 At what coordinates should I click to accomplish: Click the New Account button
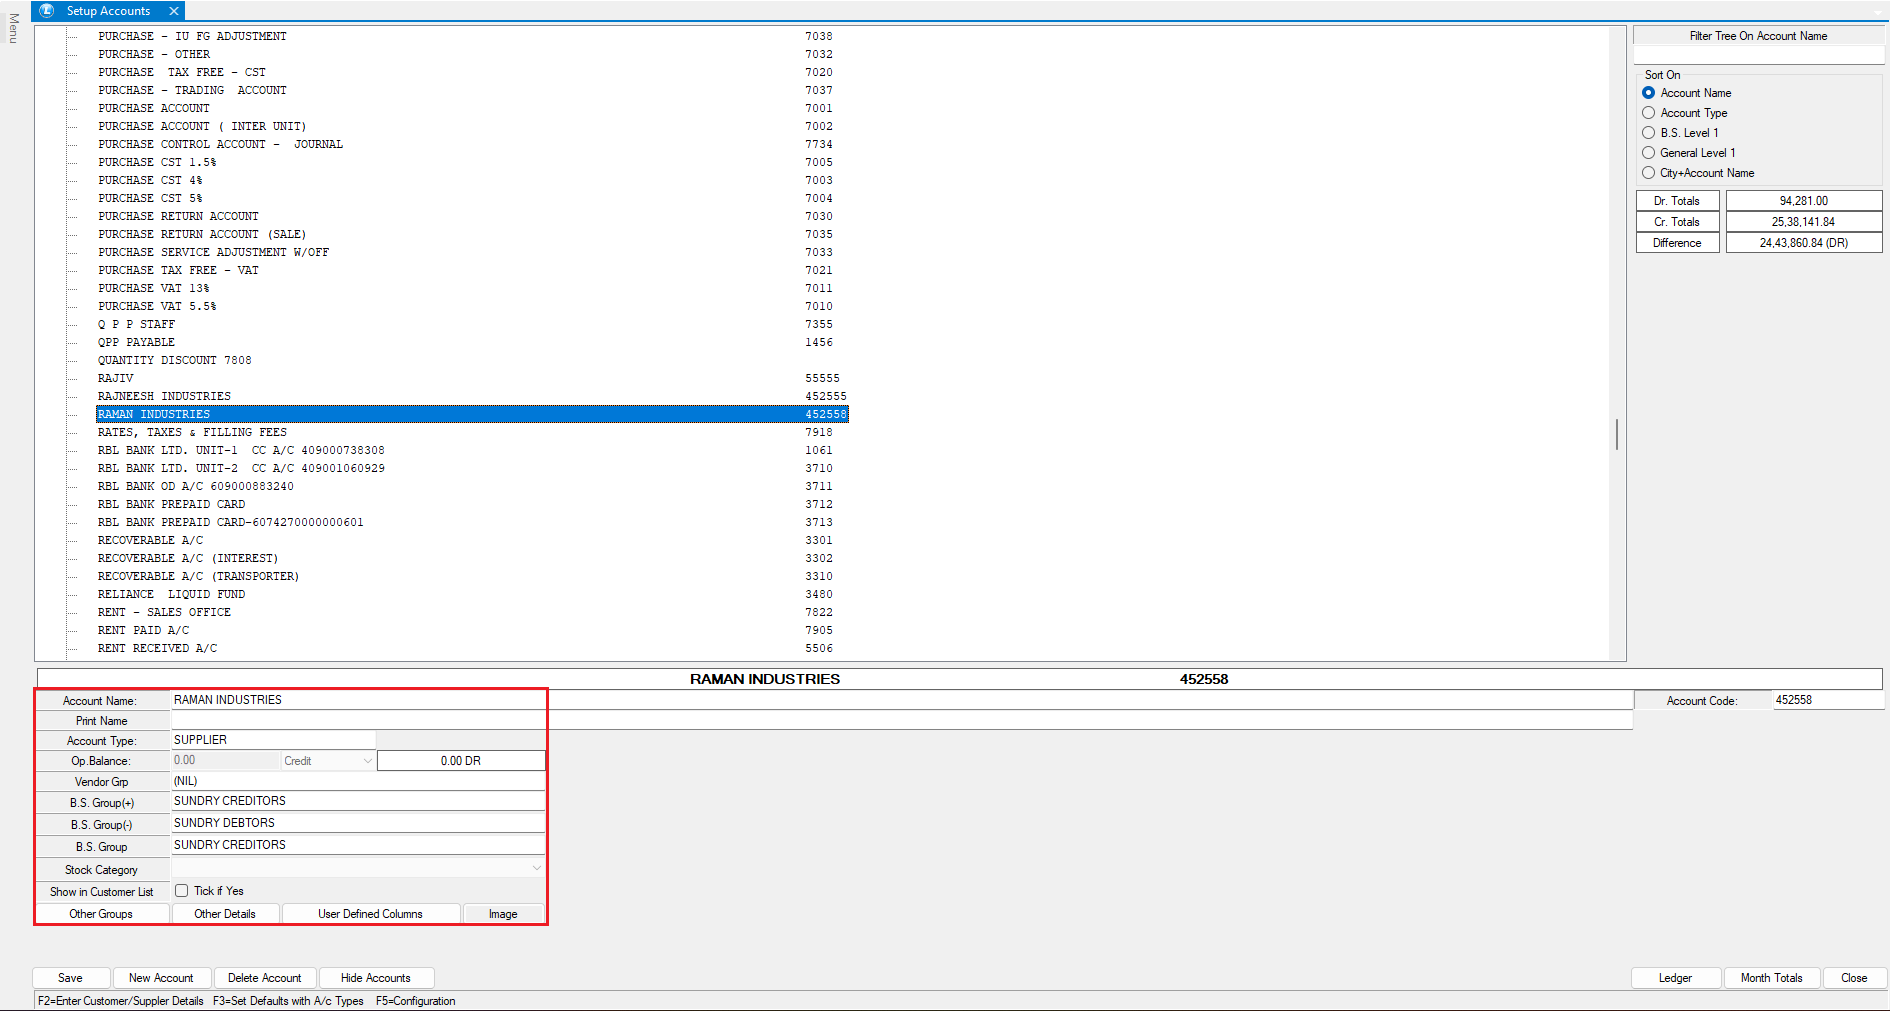(x=161, y=978)
